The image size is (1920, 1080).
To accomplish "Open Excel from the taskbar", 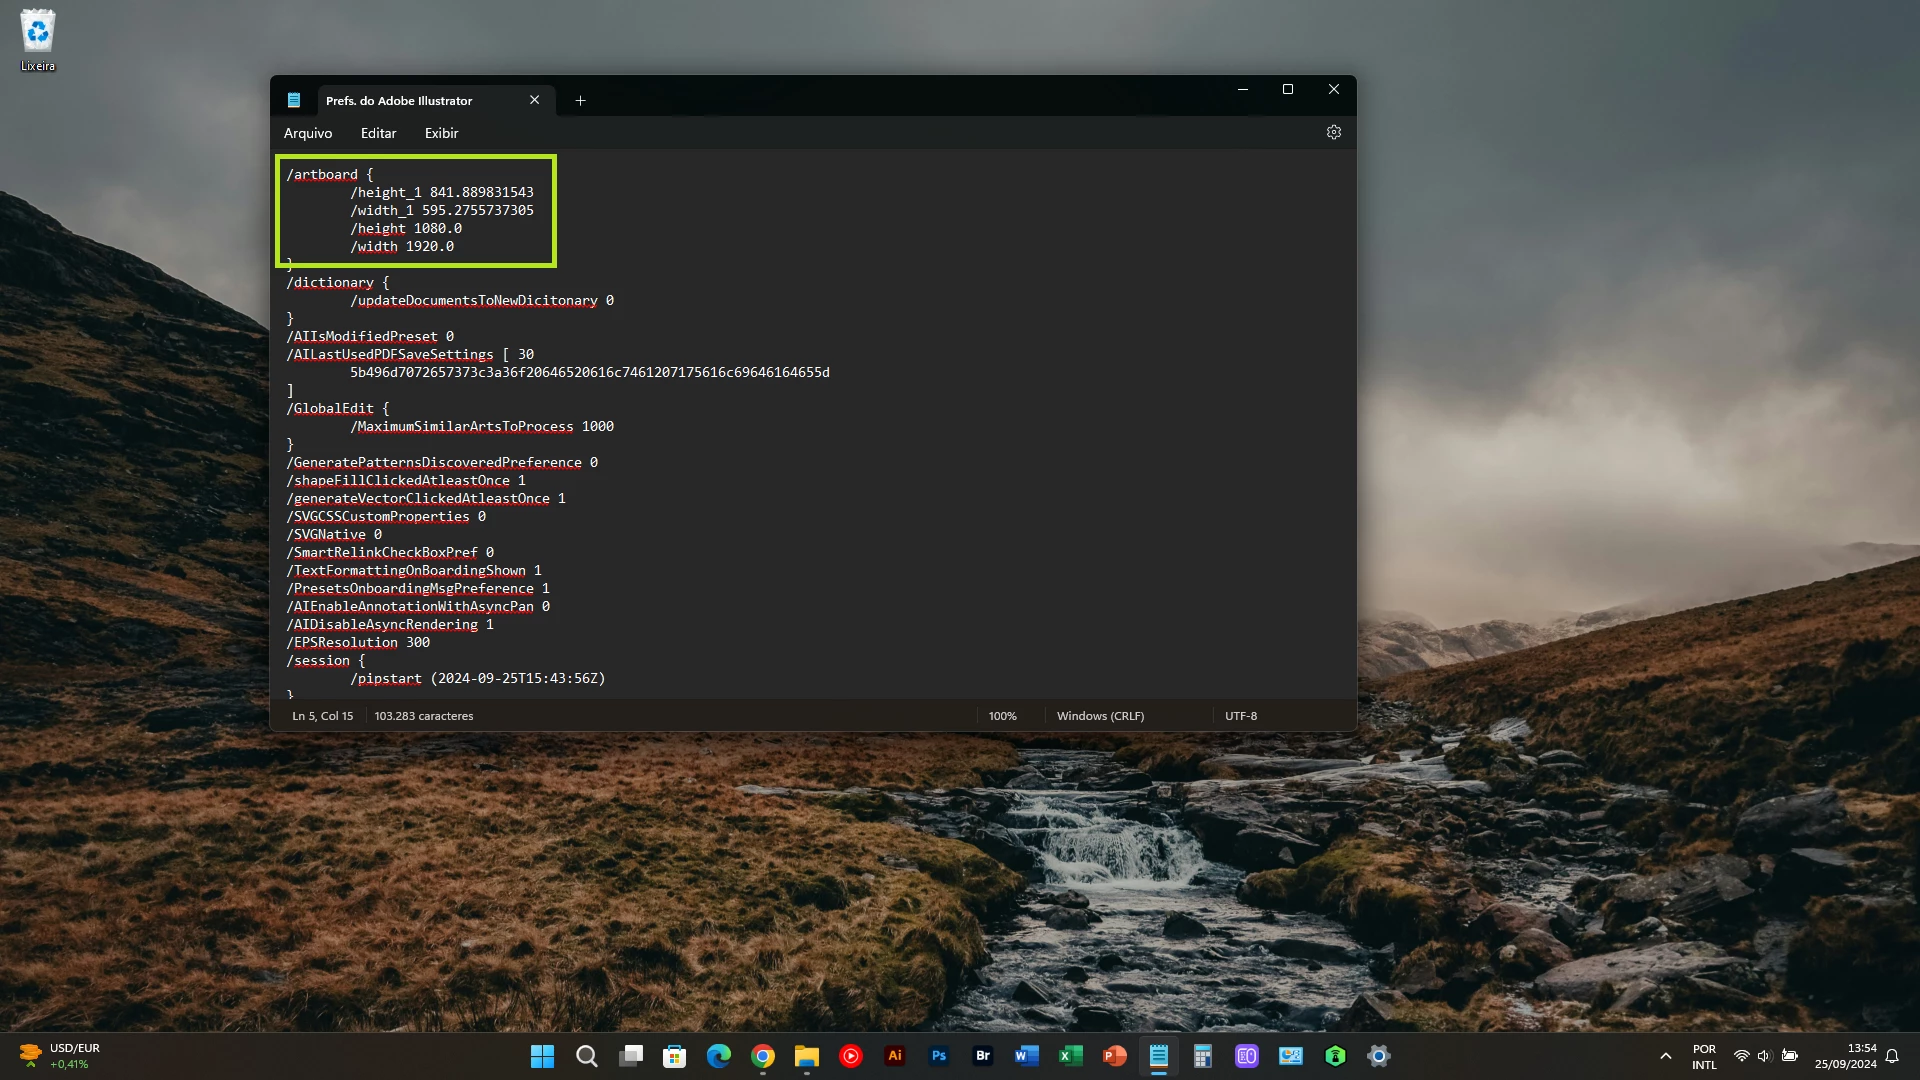I will [x=1070, y=1056].
